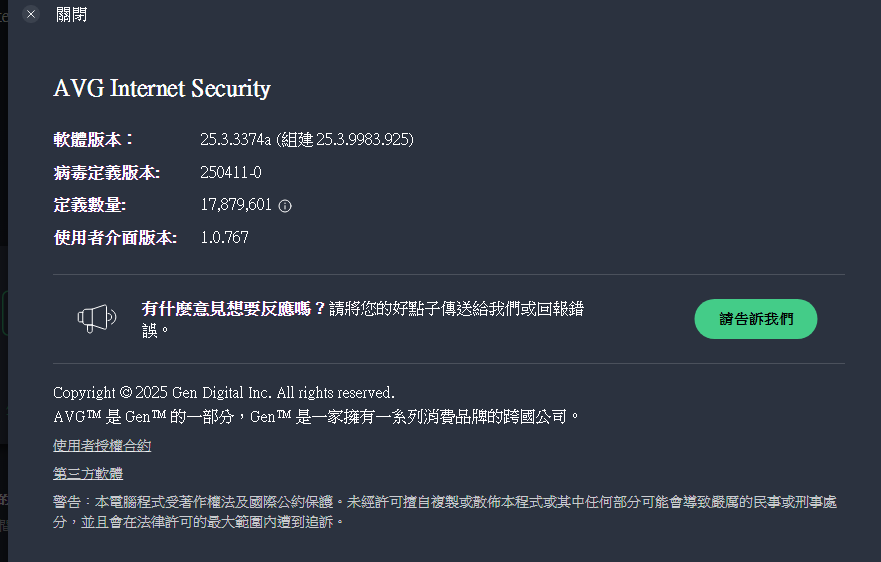Image resolution: width=881 pixels, height=562 pixels.
Task: Click the Copyright 2025 Gen Digital line
Action: 224,392
